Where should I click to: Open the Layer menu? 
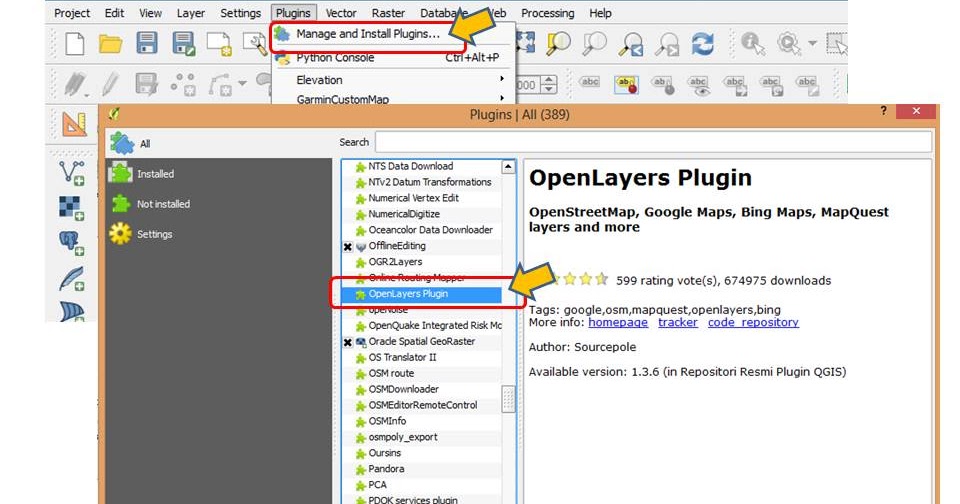(x=190, y=13)
